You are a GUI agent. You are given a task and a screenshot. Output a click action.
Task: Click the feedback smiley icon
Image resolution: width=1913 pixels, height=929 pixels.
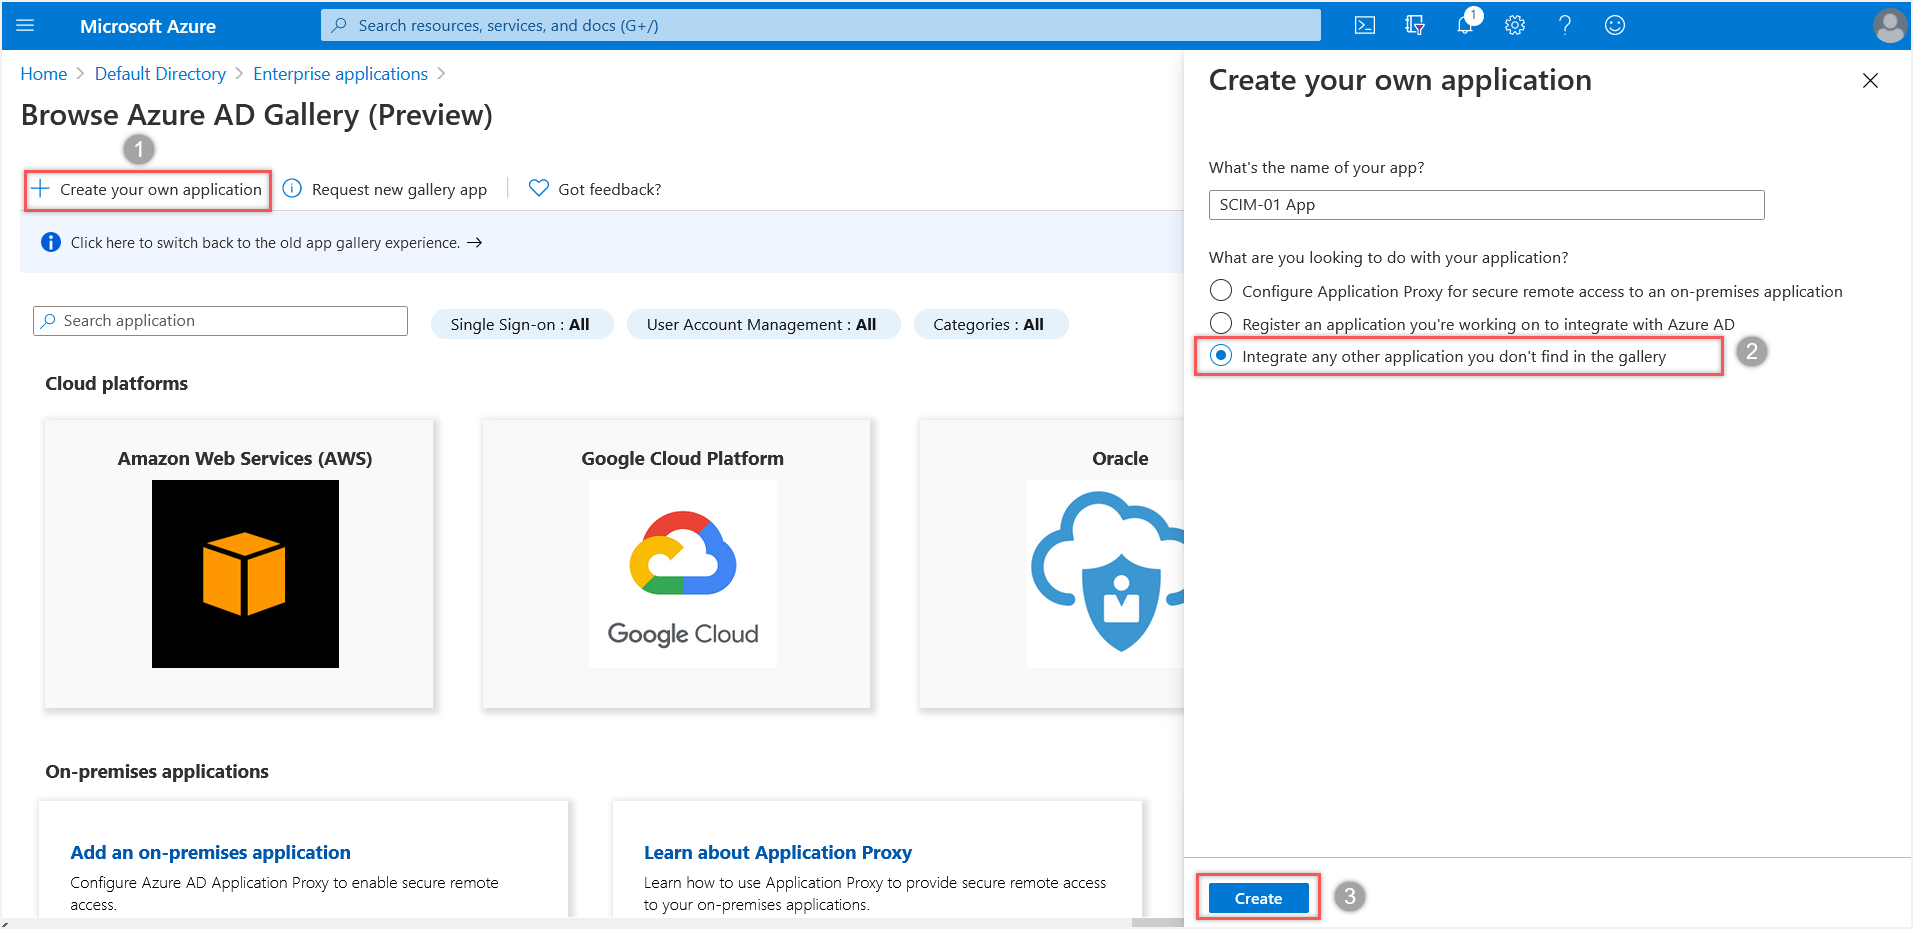(1615, 26)
